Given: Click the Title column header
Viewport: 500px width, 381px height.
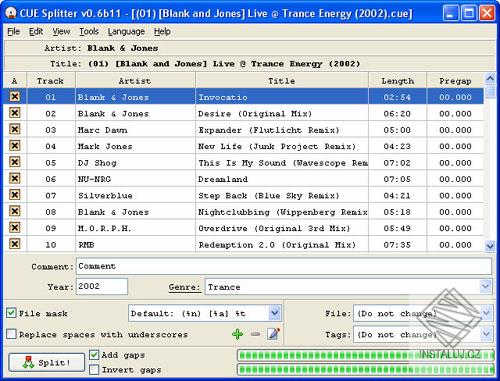Looking at the screenshot, I should [282, 81].
